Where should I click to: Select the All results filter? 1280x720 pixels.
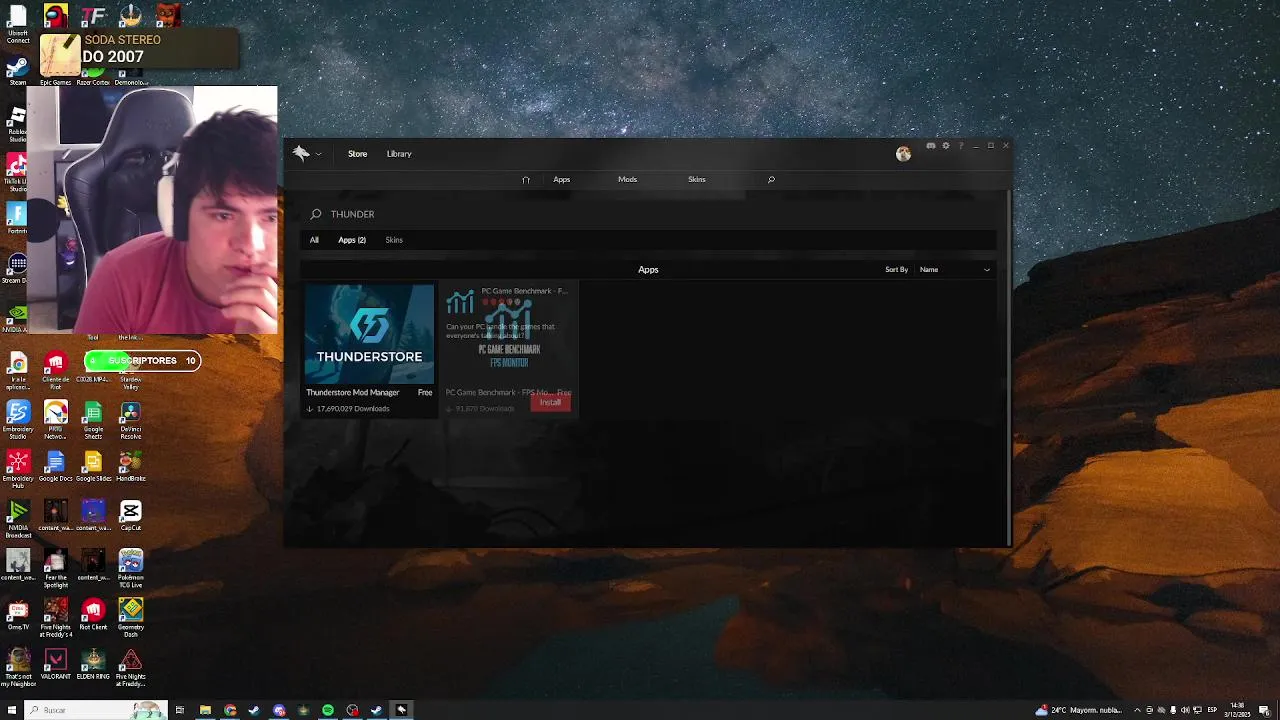(x=314, y=240)
